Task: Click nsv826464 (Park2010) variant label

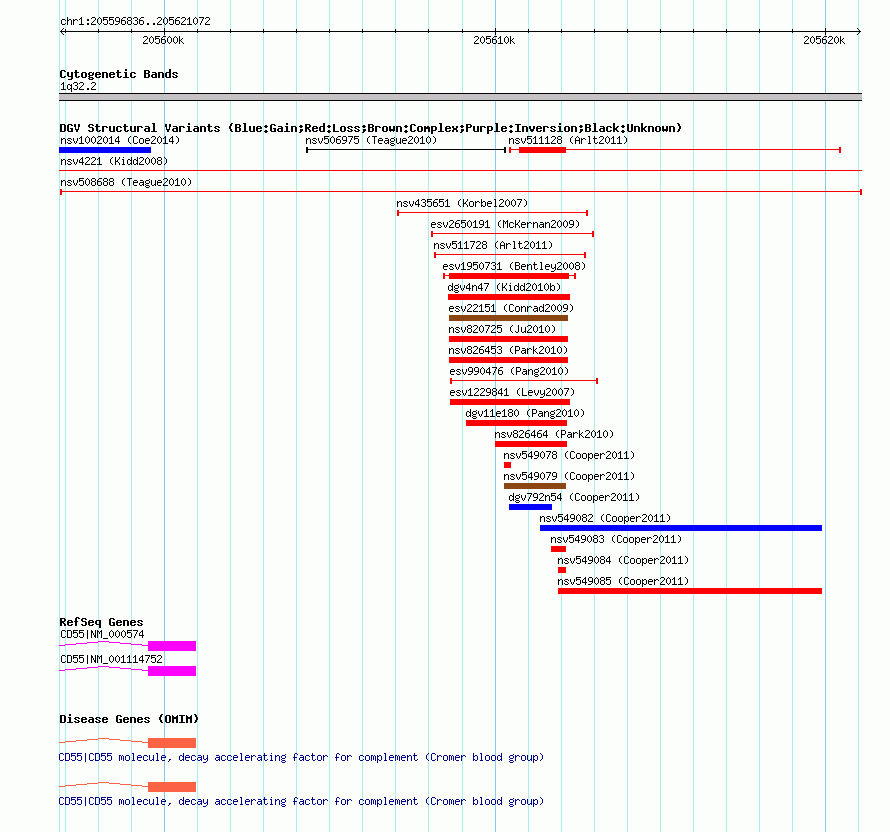Action: point(554,434)
